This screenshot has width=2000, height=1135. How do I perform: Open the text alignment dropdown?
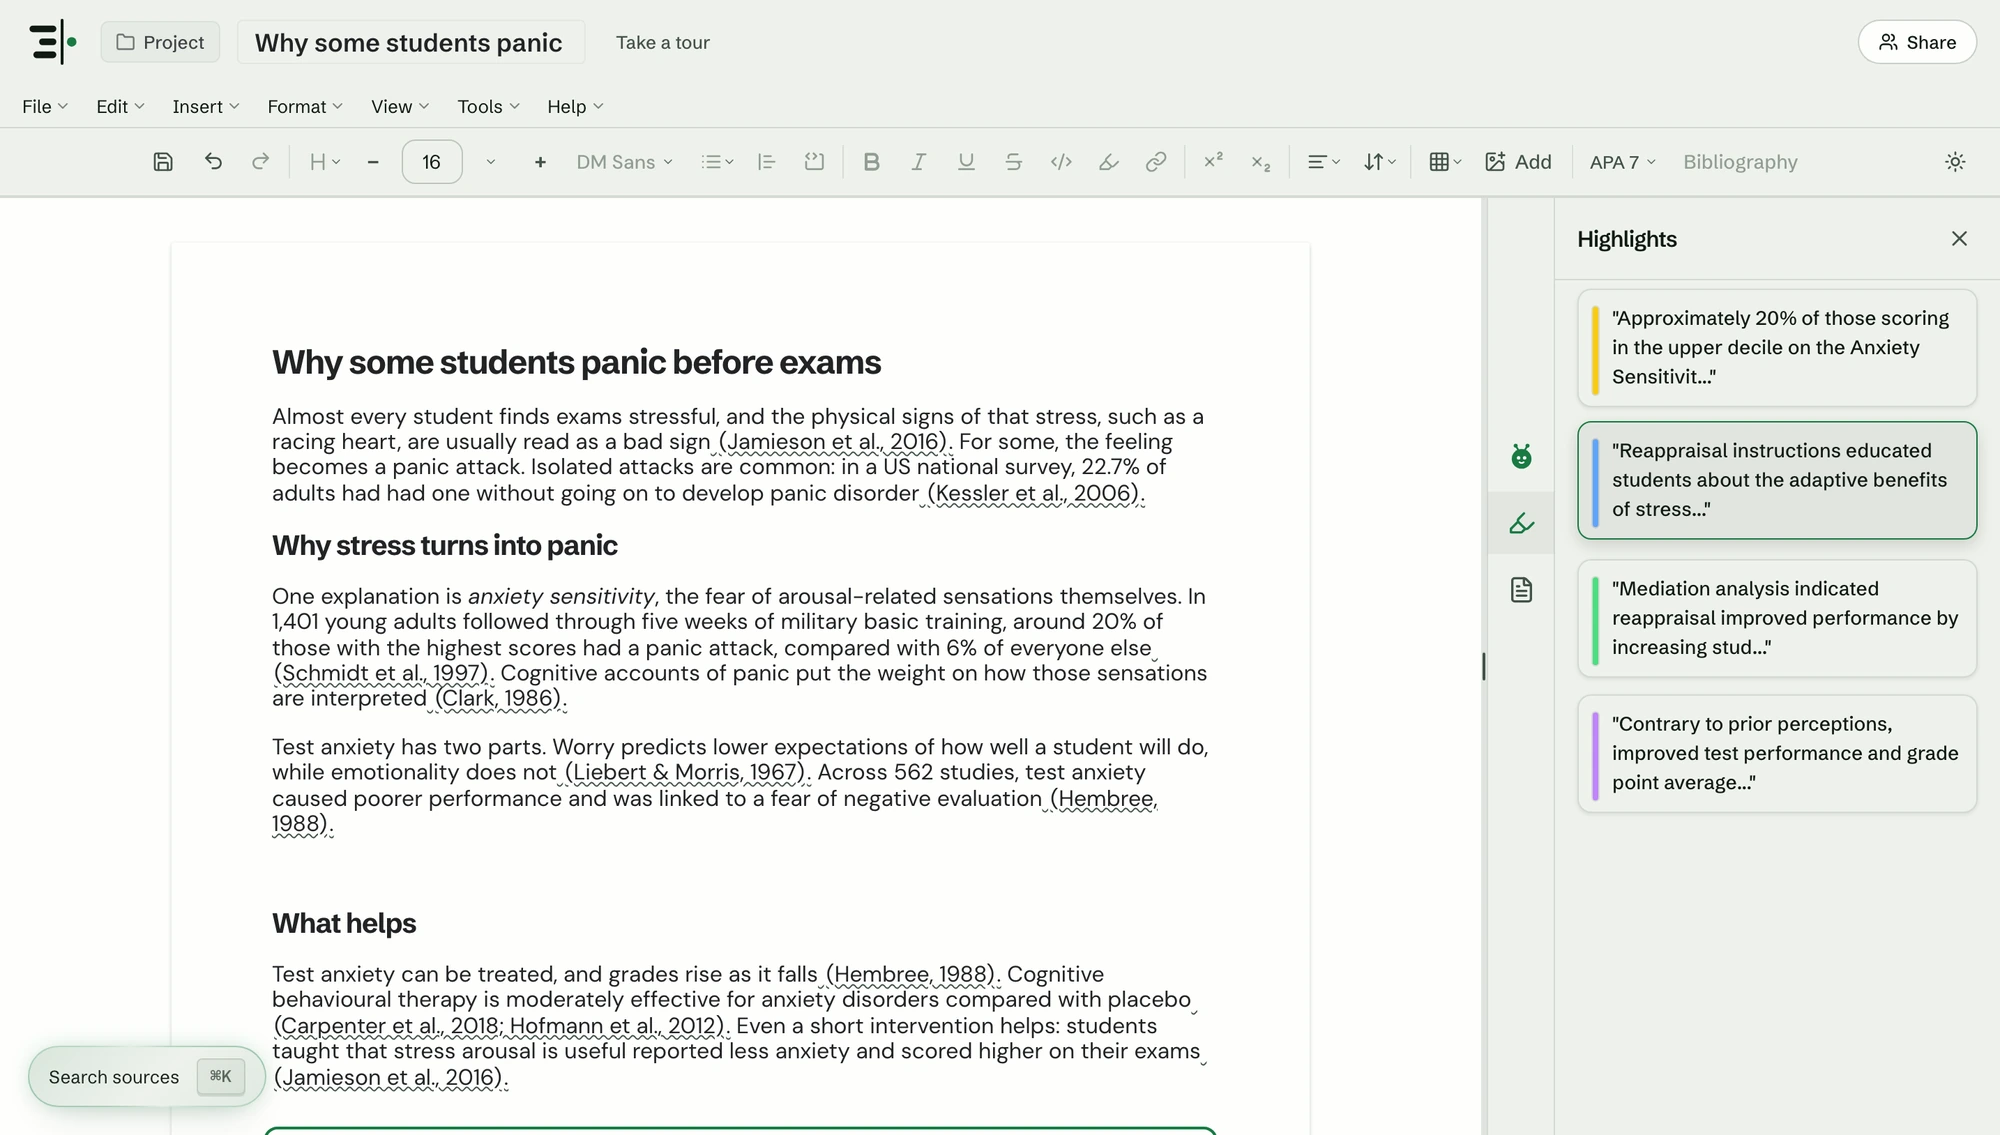pos(1323,162)
